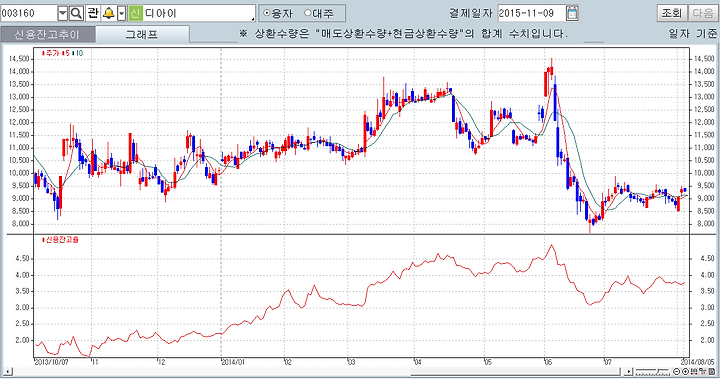Click the 10-day moving average legend
This screenshot has width=720, height=379.
point(79,53)
